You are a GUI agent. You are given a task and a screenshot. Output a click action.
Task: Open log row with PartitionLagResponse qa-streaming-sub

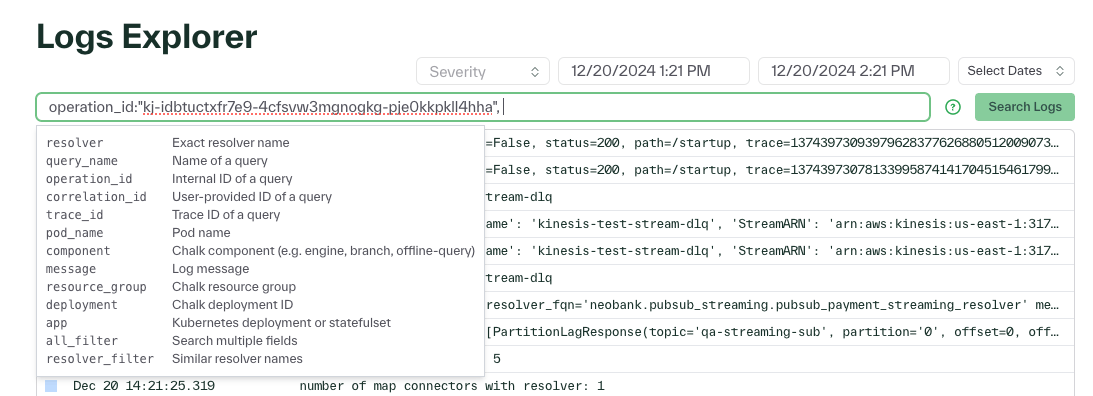point(779,332)
